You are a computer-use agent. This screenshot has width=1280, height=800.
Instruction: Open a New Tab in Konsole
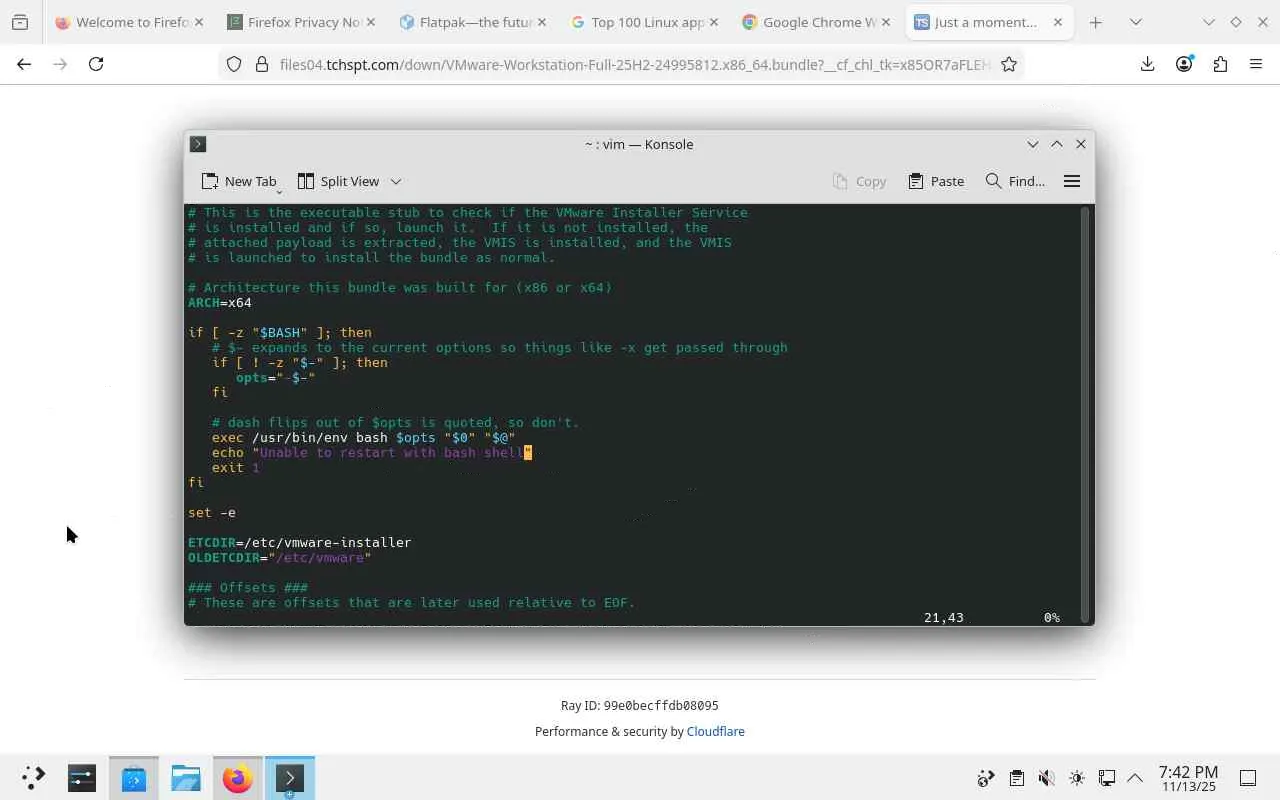point(238,181)
